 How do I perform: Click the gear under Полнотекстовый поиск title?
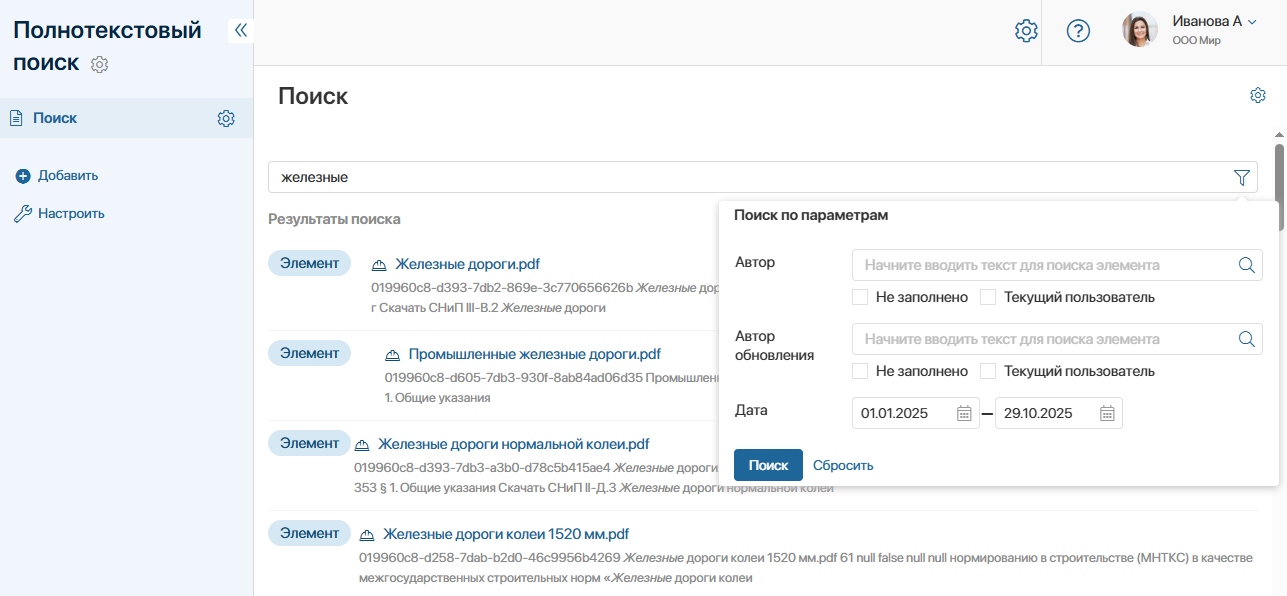97,62
